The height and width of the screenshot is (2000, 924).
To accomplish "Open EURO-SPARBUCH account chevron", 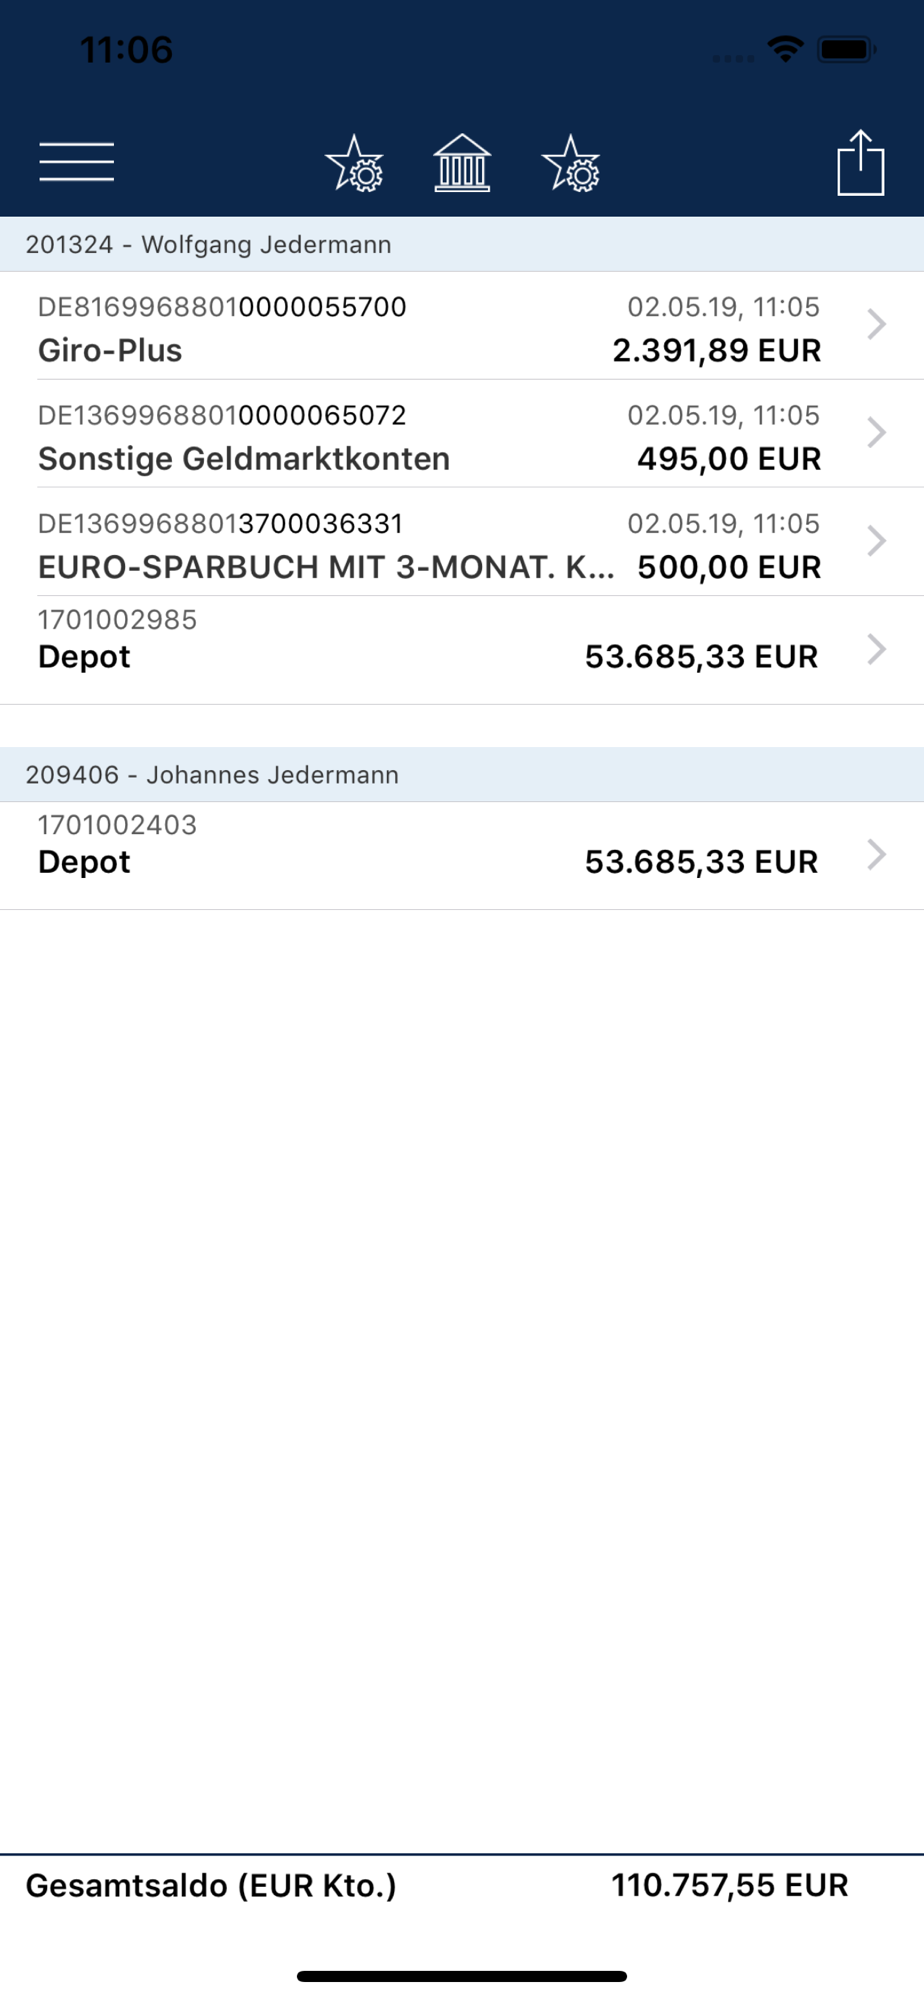I will (x=877, y=541).
